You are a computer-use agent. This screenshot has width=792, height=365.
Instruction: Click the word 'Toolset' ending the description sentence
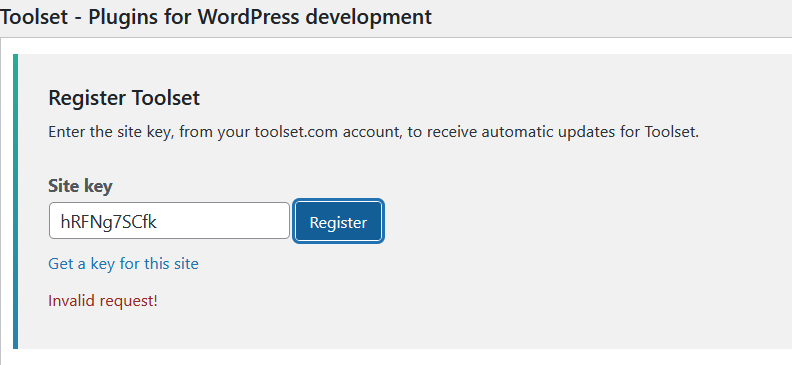[672, 132]
